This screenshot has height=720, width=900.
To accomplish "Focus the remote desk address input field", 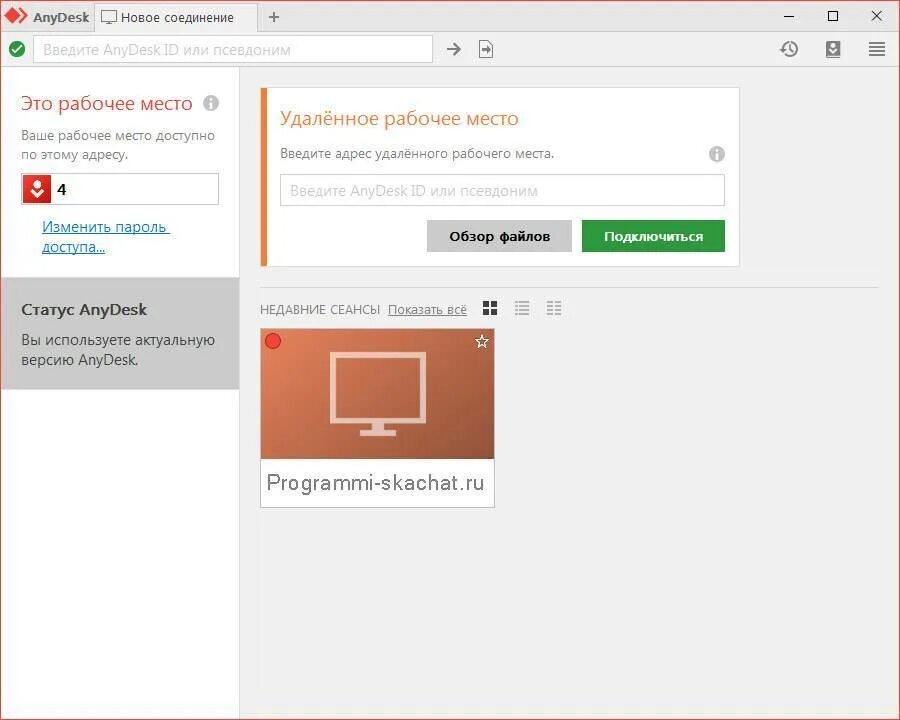I will tap(502, 190).
